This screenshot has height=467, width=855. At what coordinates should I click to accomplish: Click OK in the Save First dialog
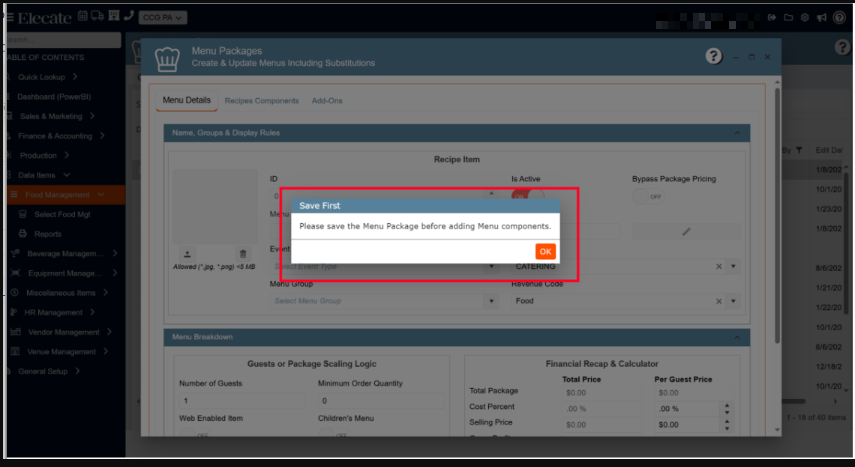(x=545, y=251)
